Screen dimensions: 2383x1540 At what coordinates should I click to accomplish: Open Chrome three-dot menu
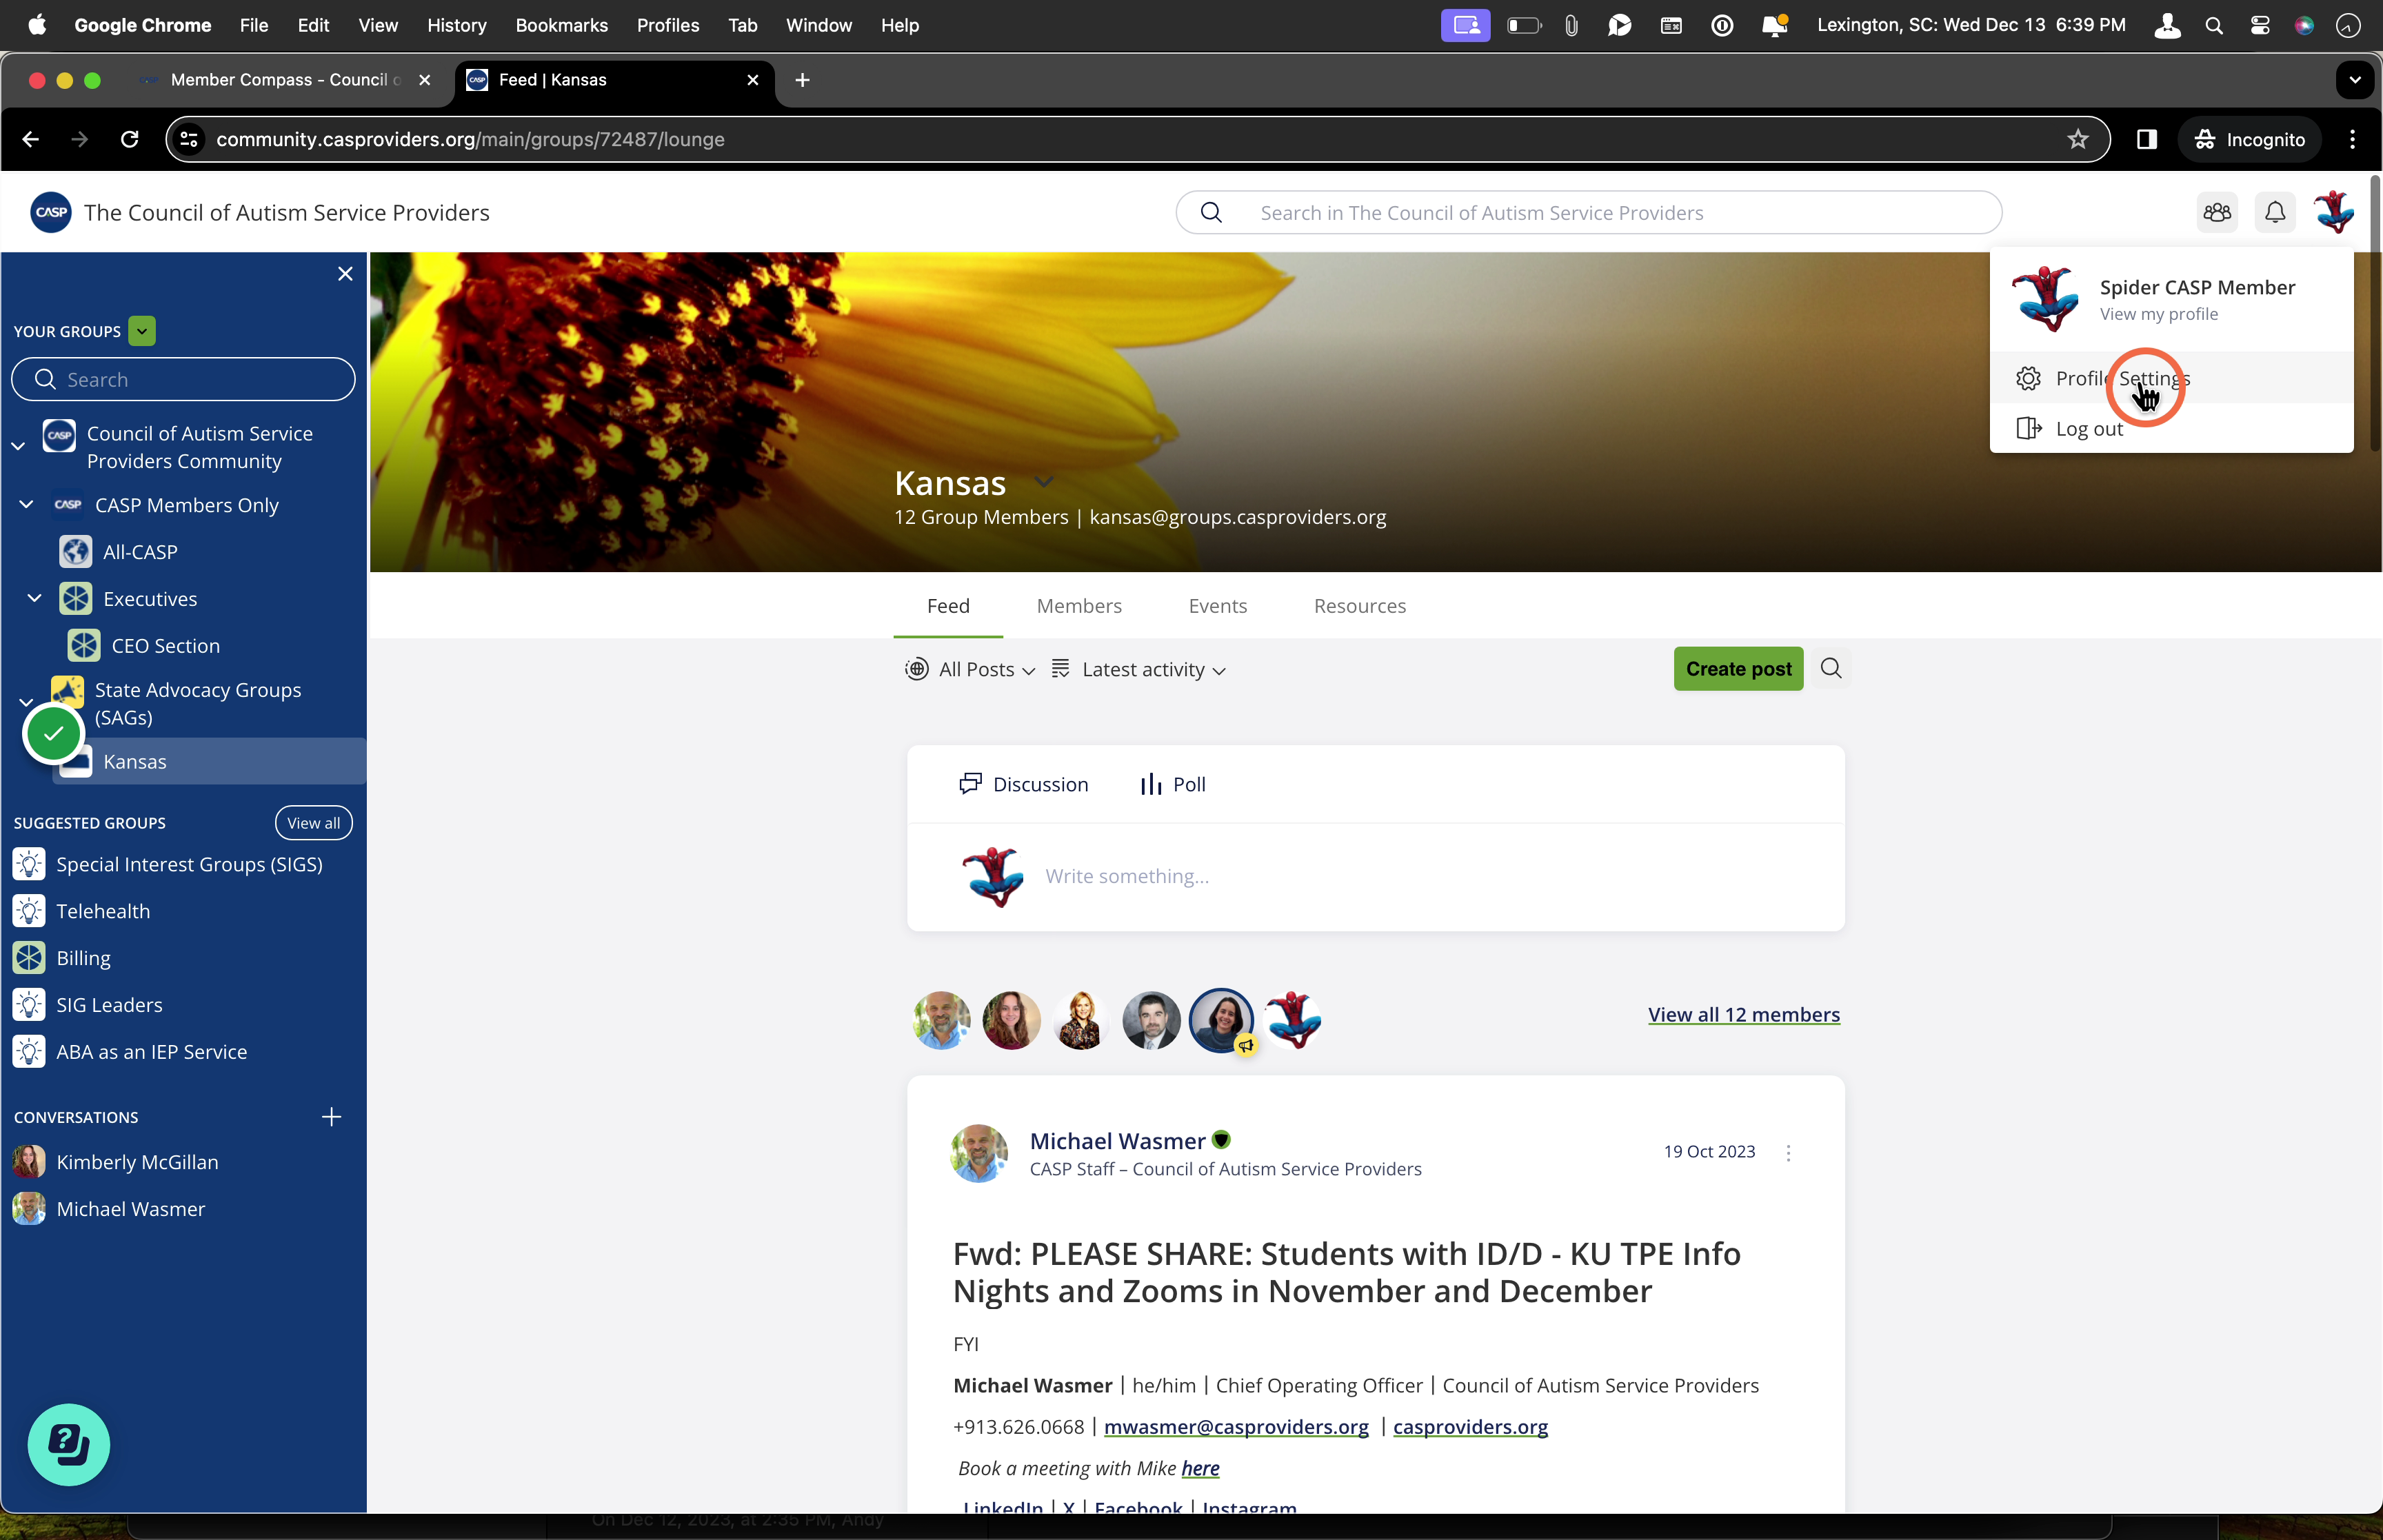2352,139
